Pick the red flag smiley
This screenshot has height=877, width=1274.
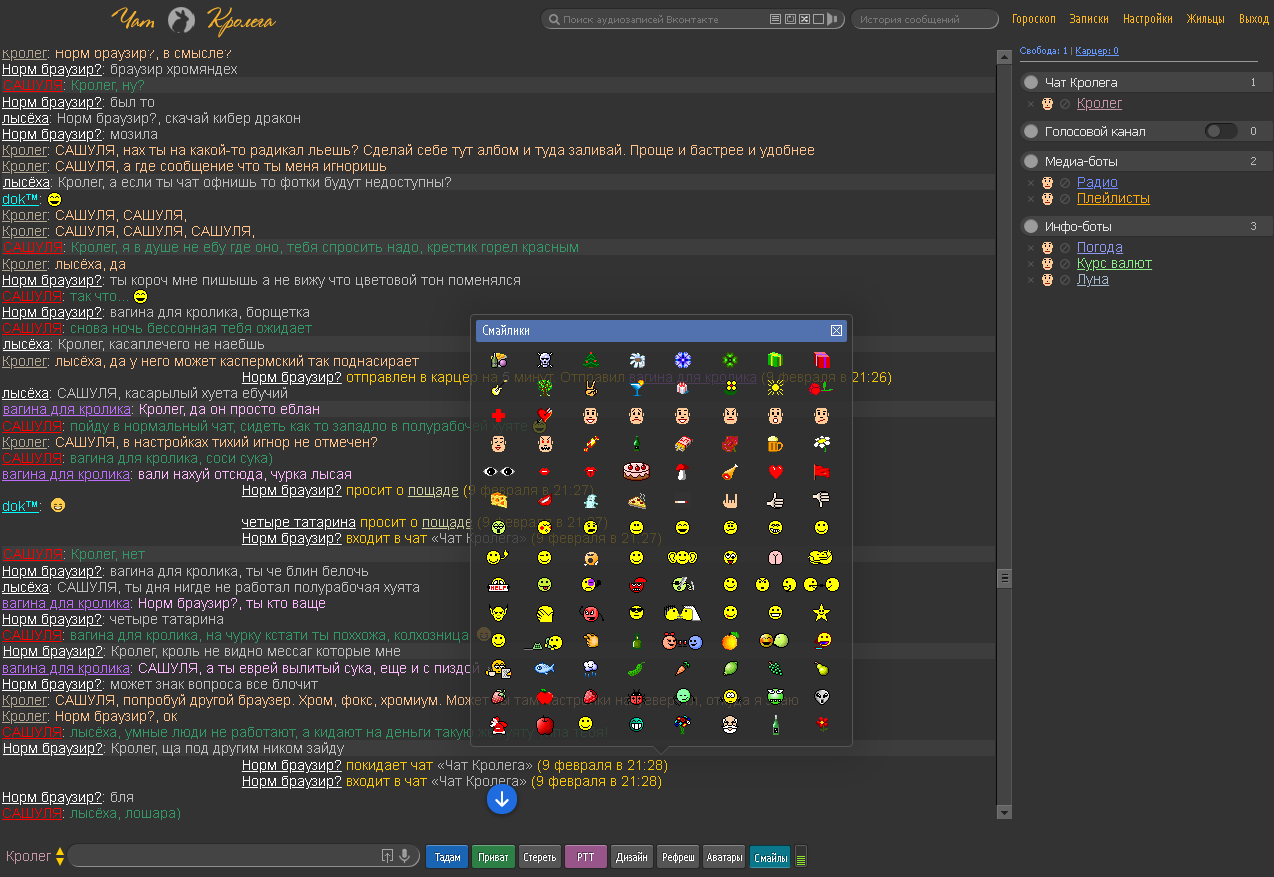pos(821,471)
